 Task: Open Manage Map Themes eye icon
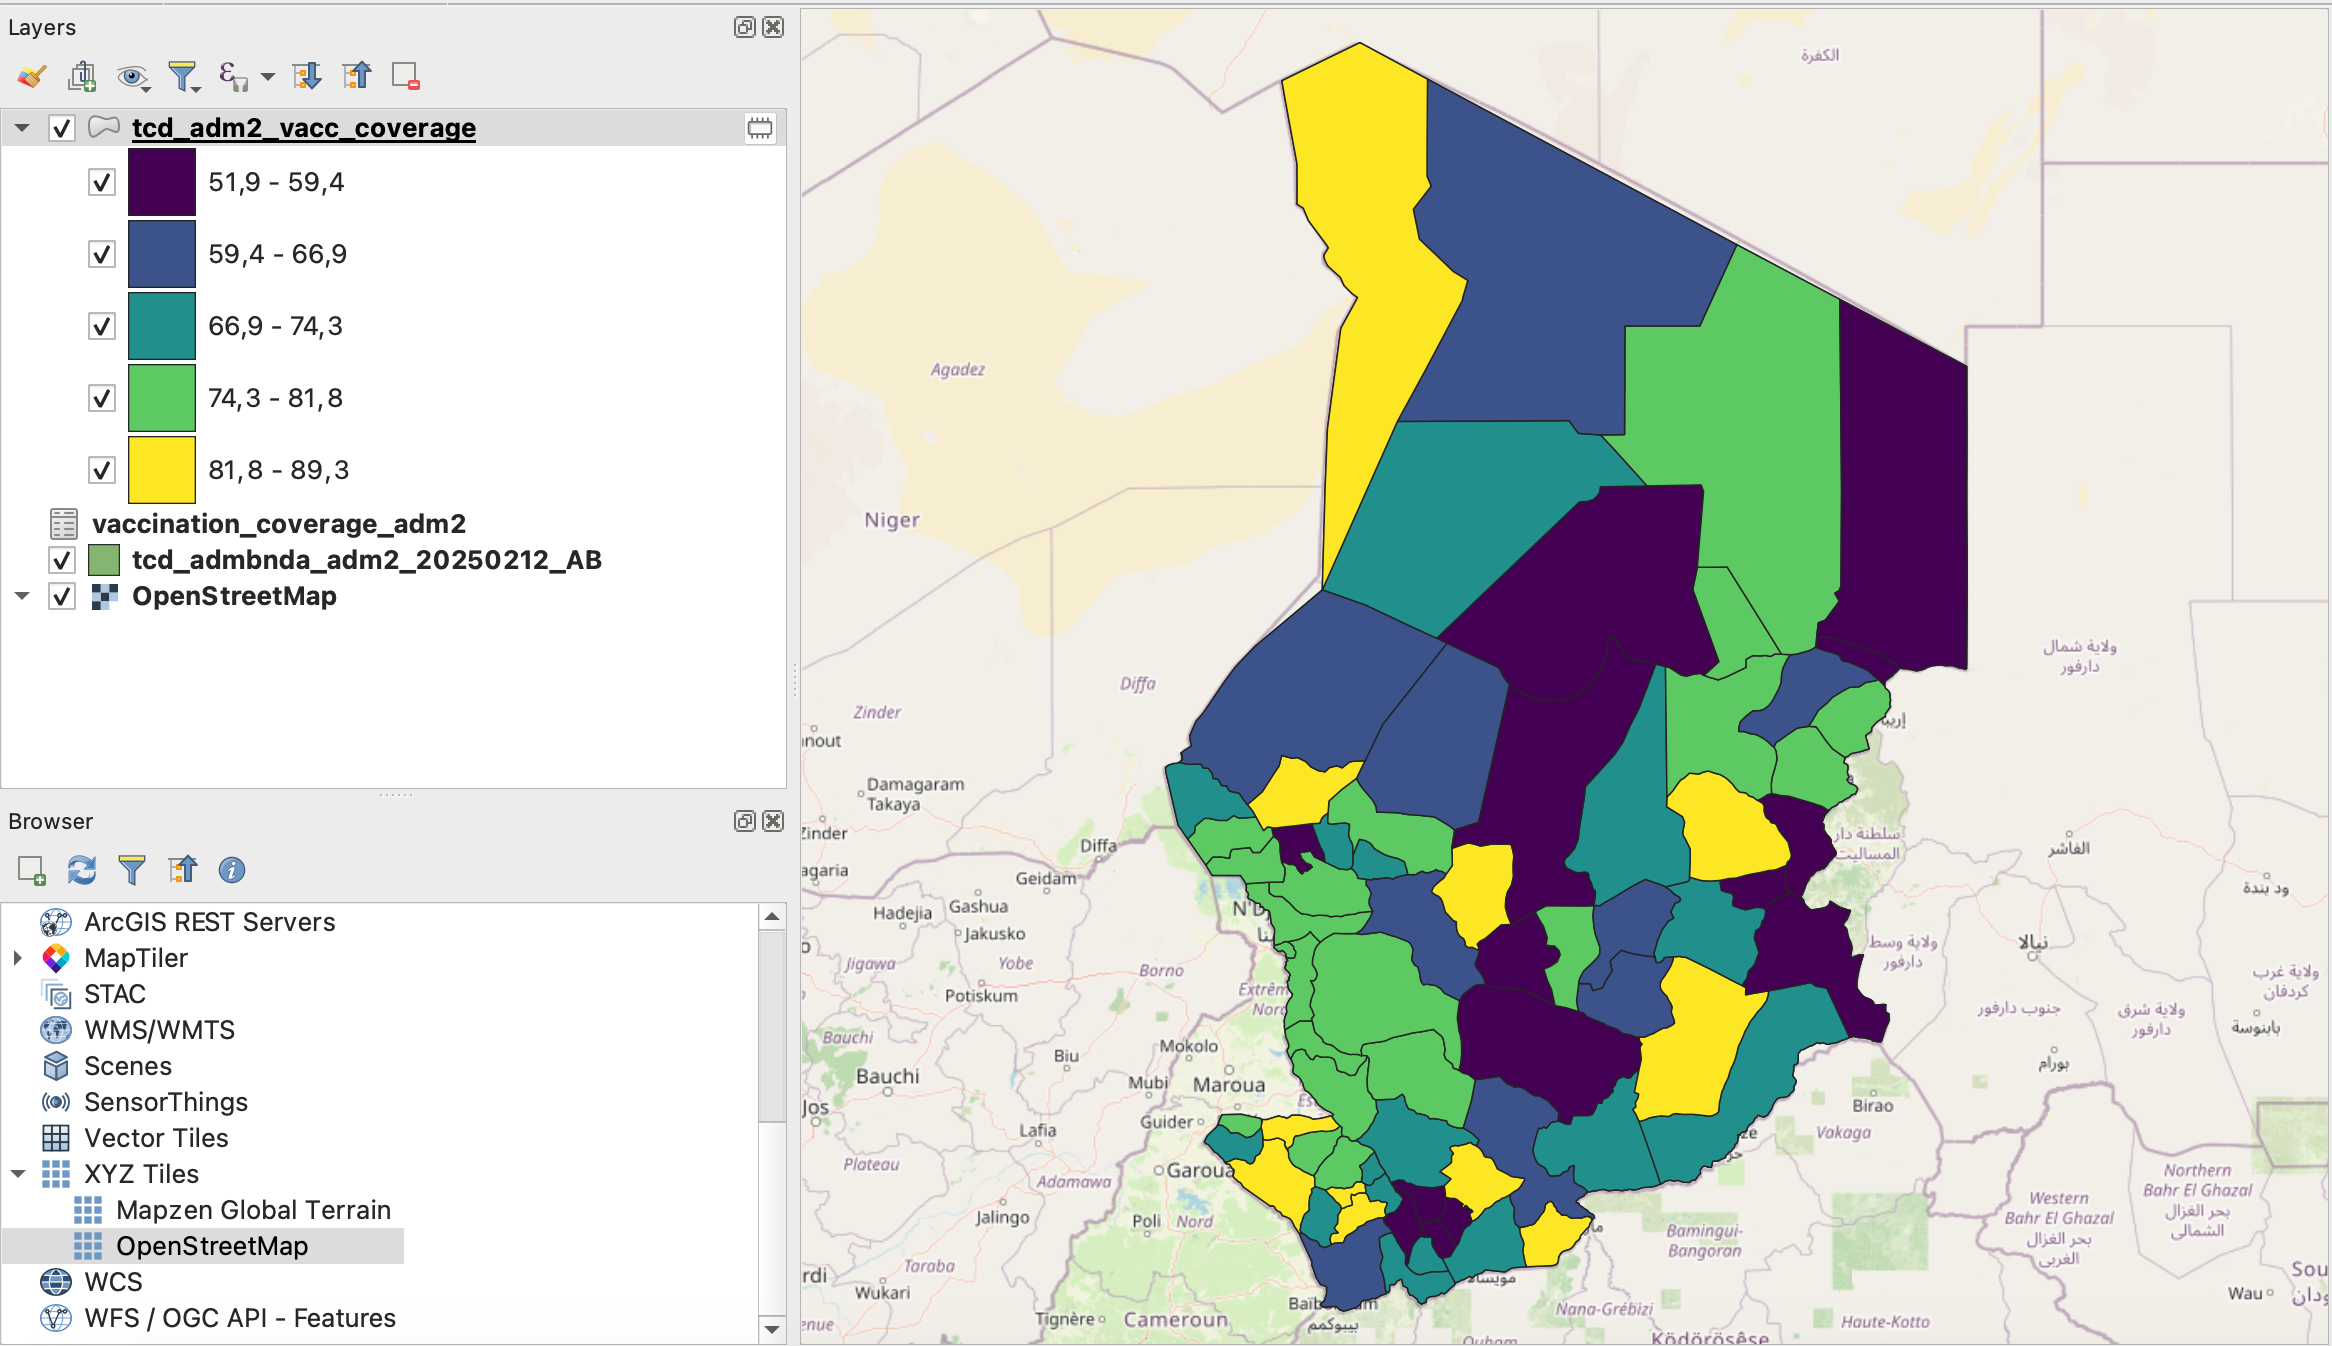tap(131, 76)
